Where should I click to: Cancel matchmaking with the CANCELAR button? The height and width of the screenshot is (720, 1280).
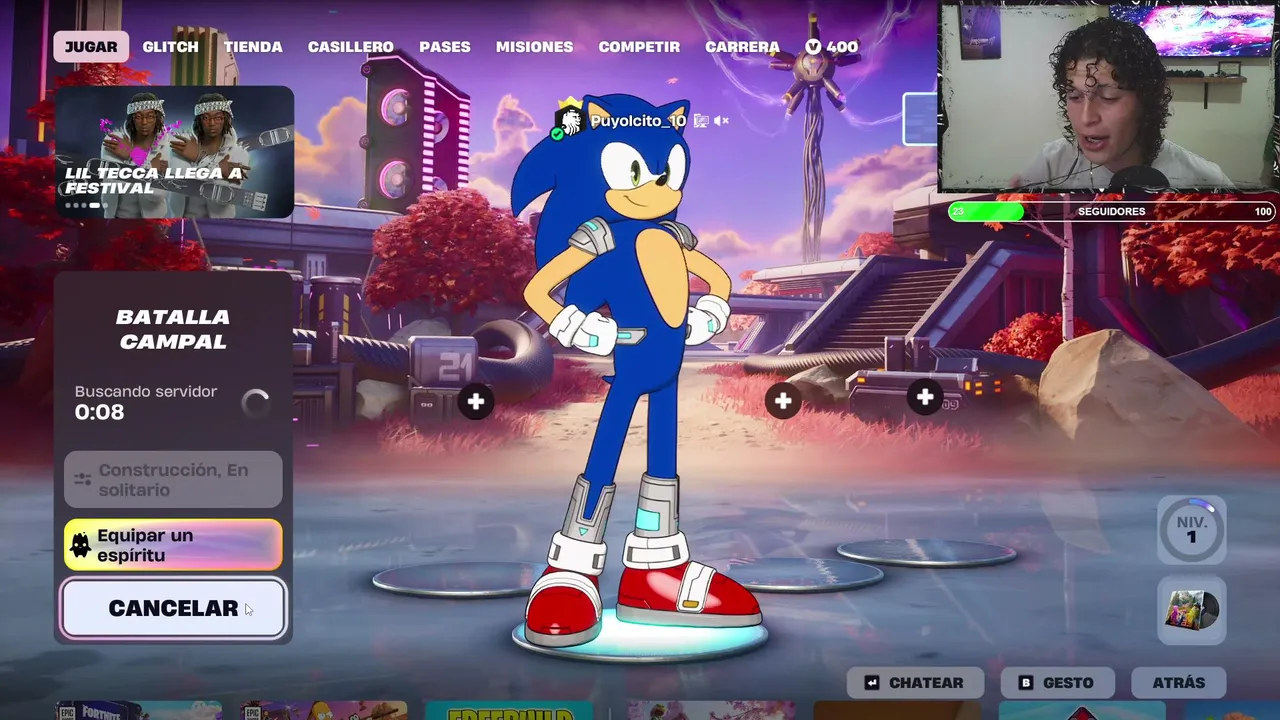pyautogui.click(x=173, y=608)
